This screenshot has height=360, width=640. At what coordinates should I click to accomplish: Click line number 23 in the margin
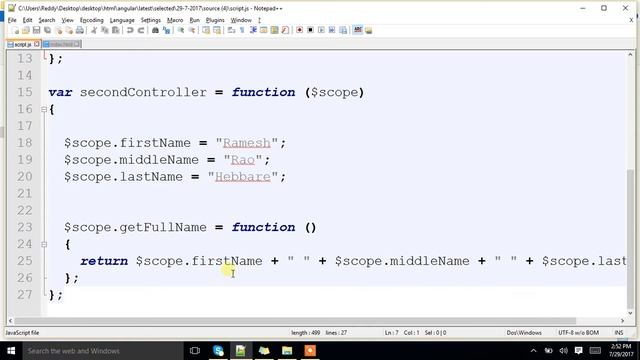click(24, 227)
